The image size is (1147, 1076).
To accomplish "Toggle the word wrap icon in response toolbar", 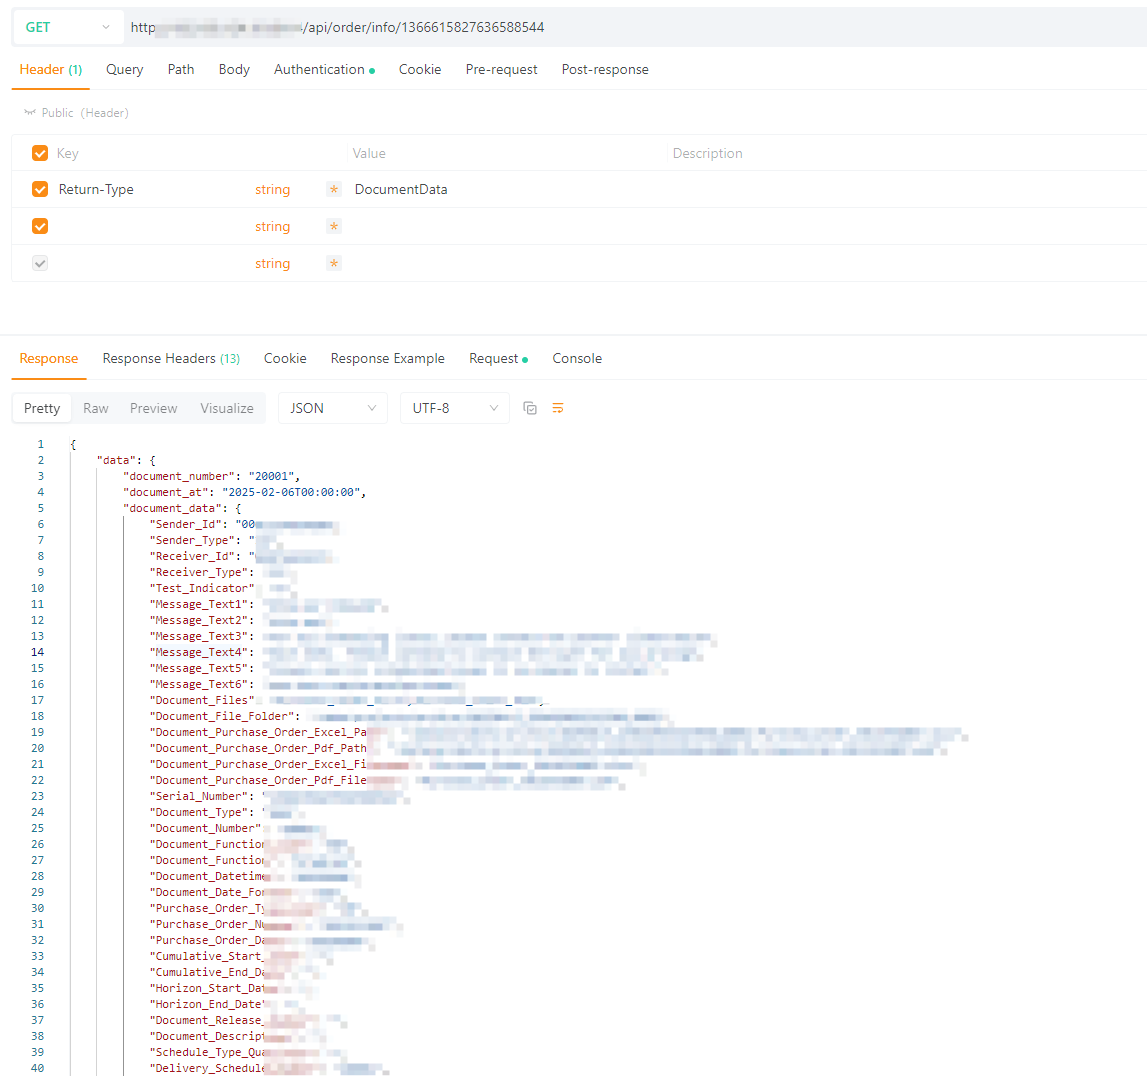I will [x=558, y=408].
